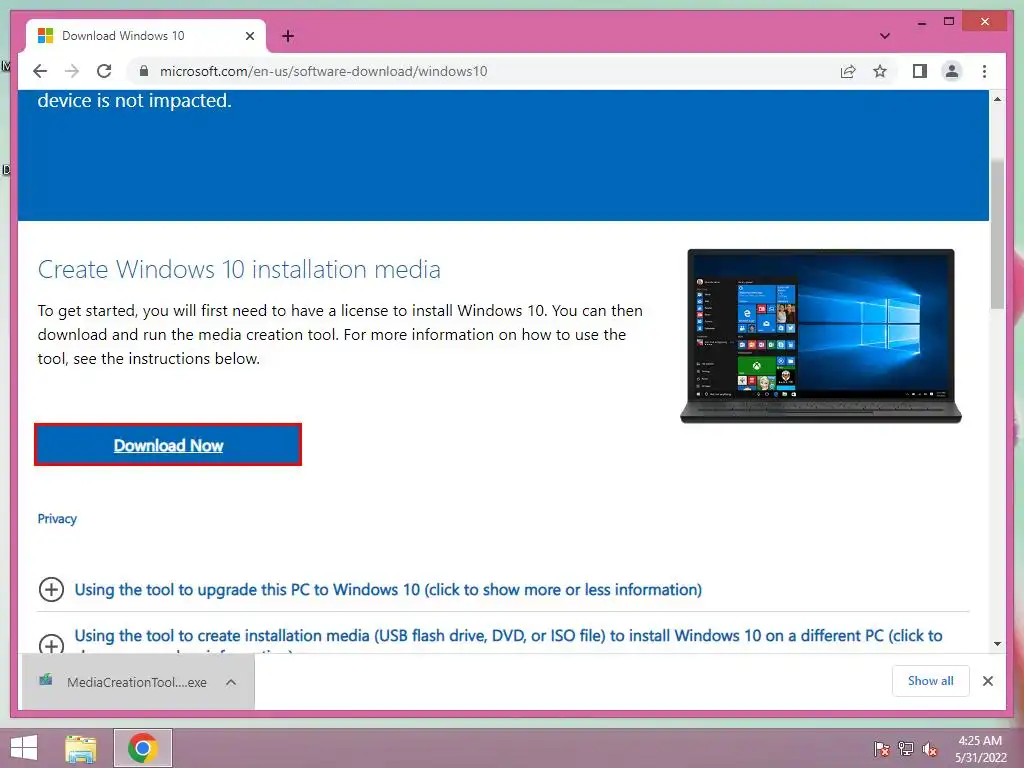1024x768 pixels.
Task: Maximize the Chrome window
Action: pos(949,22)
